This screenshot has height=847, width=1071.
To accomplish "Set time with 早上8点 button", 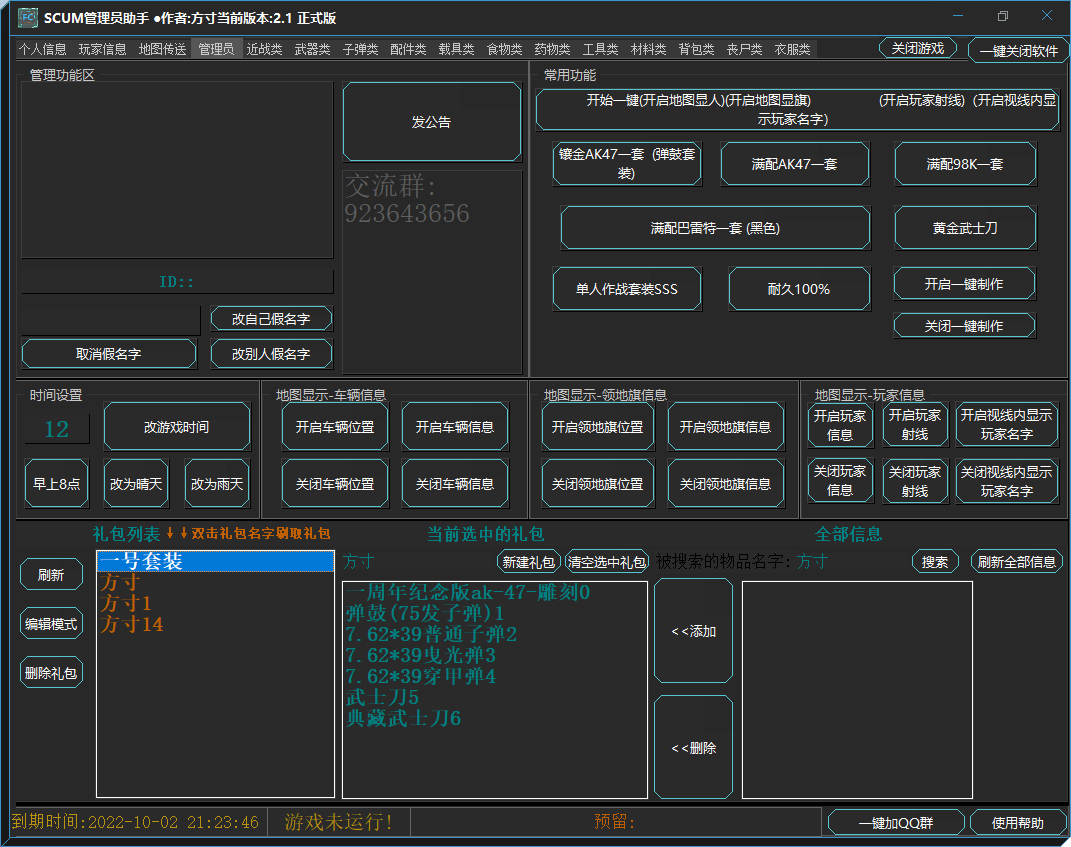I will [57, 484].
